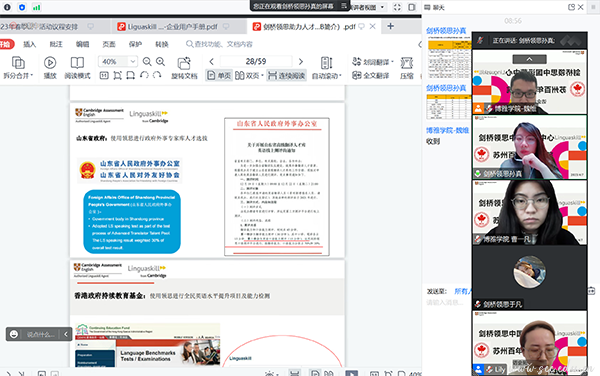Image resolution: width=600 pixels, height=376 pixels.
Task: Close the active .pdf document tab
Action: pyautogui.click(x=372, y=26)
